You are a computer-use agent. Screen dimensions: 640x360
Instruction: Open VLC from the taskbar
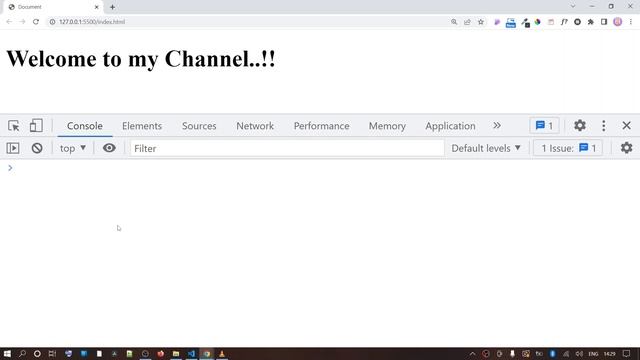222,354
